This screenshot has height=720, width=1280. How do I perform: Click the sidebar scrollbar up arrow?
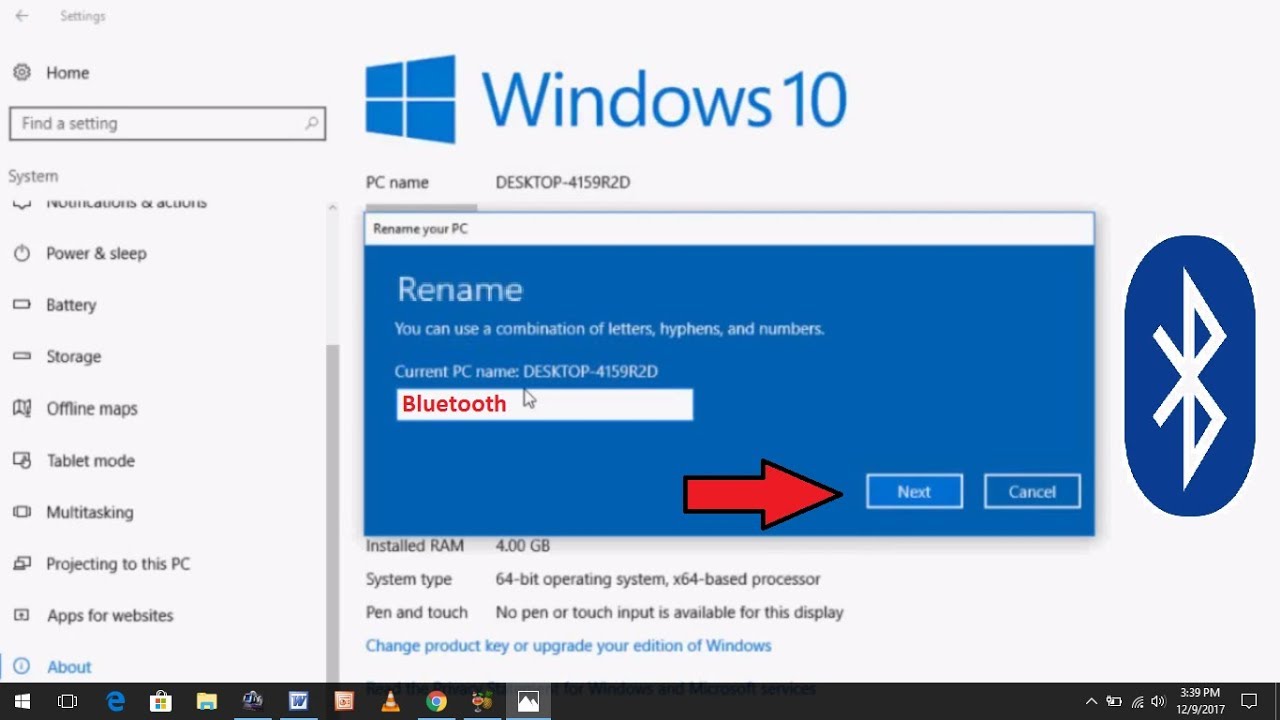click(x=333, y=208)
